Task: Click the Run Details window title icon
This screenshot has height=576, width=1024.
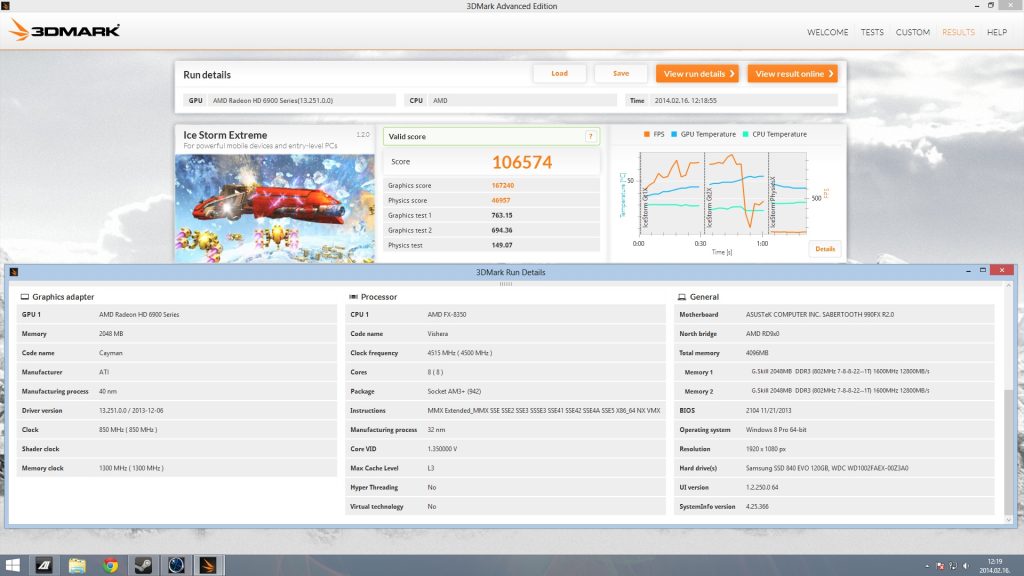Action: click(14, 272)
